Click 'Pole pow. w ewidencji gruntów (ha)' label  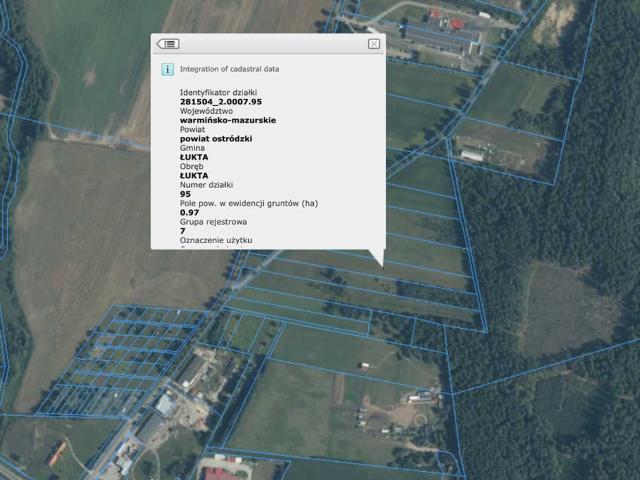click(249, 203)
